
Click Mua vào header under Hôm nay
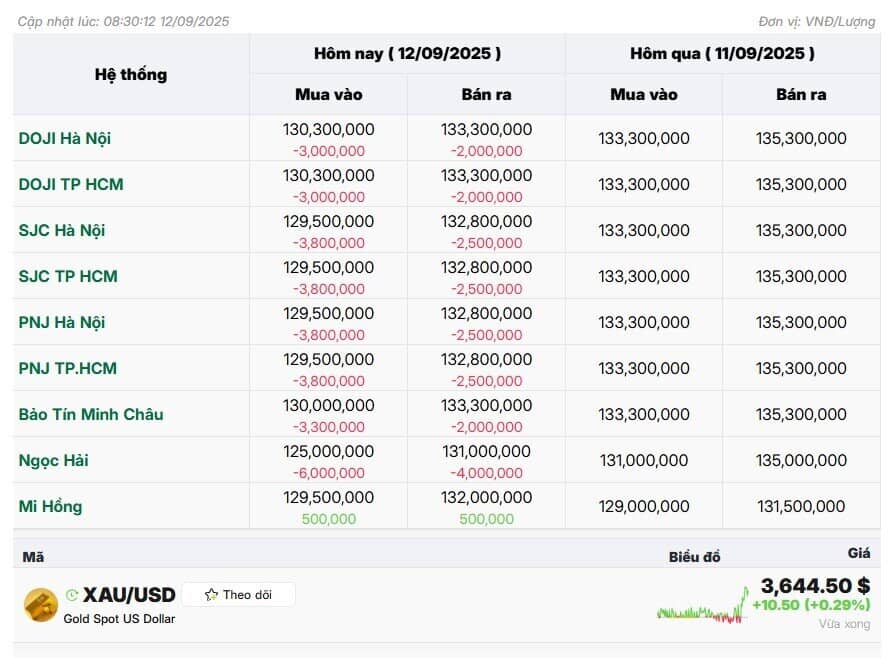329,94
